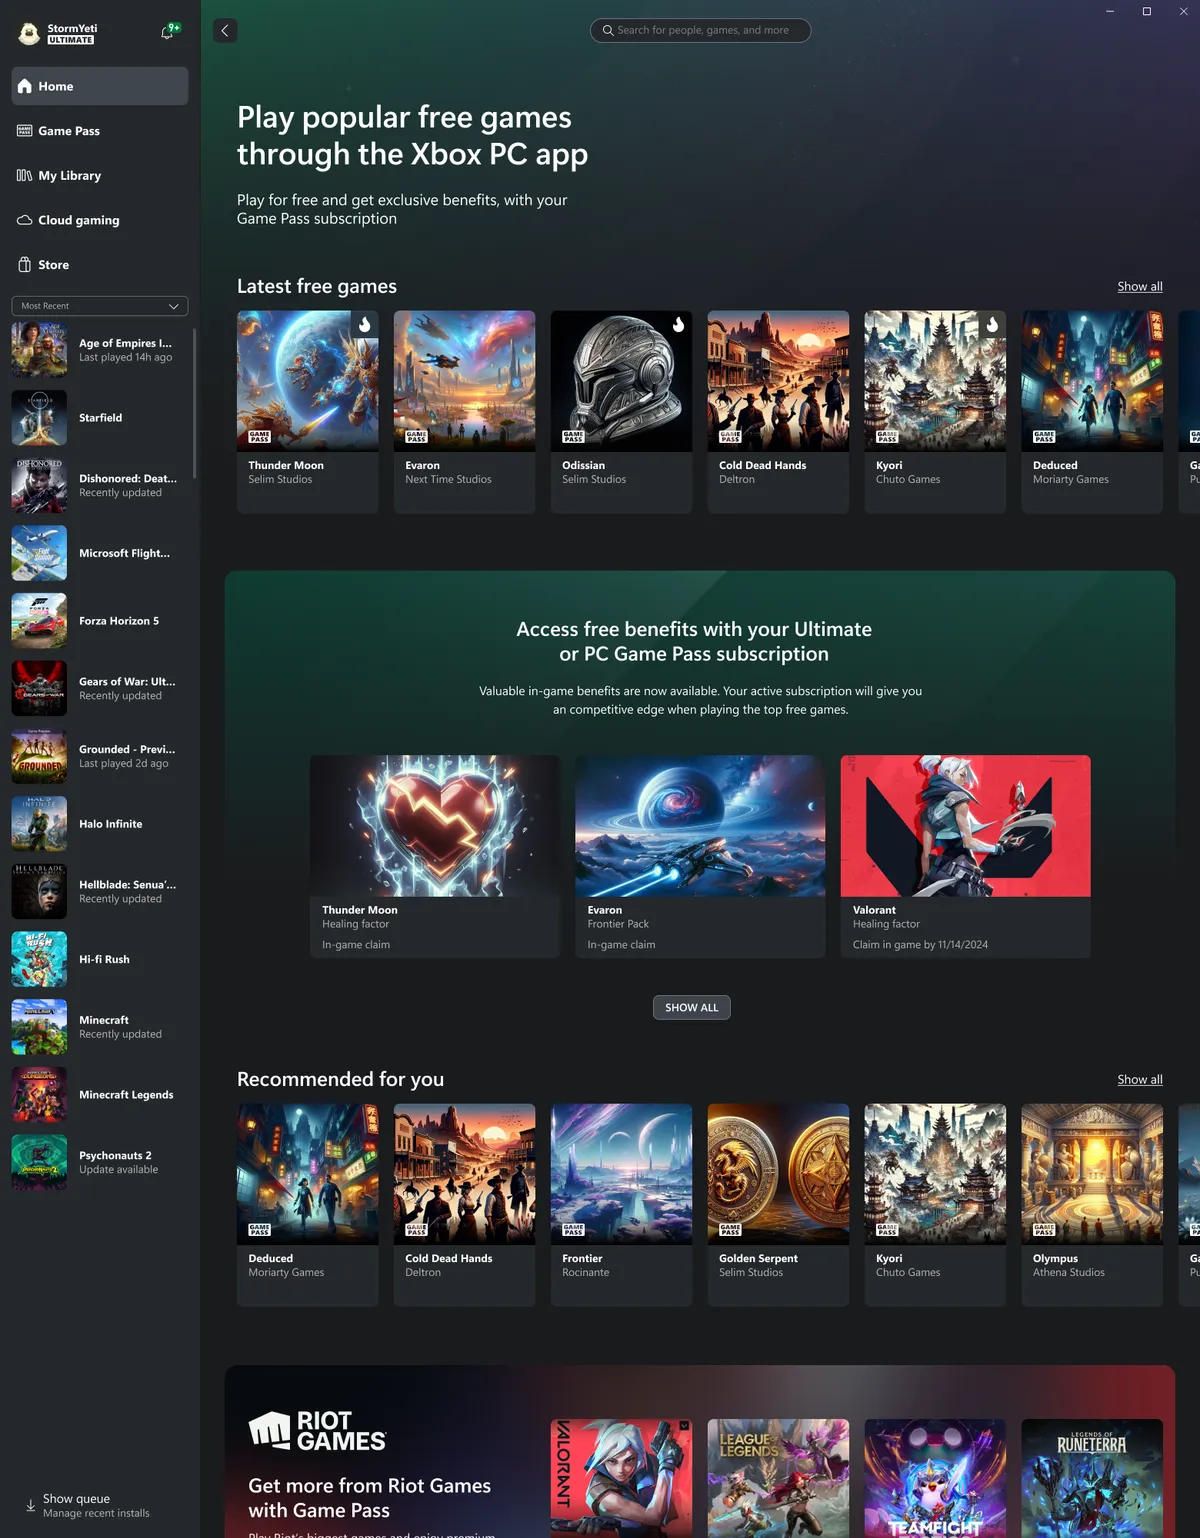This screenshot has height=1538, width=1200.
Task: Select Gears of War in sidebar
Action: (100, 688)
